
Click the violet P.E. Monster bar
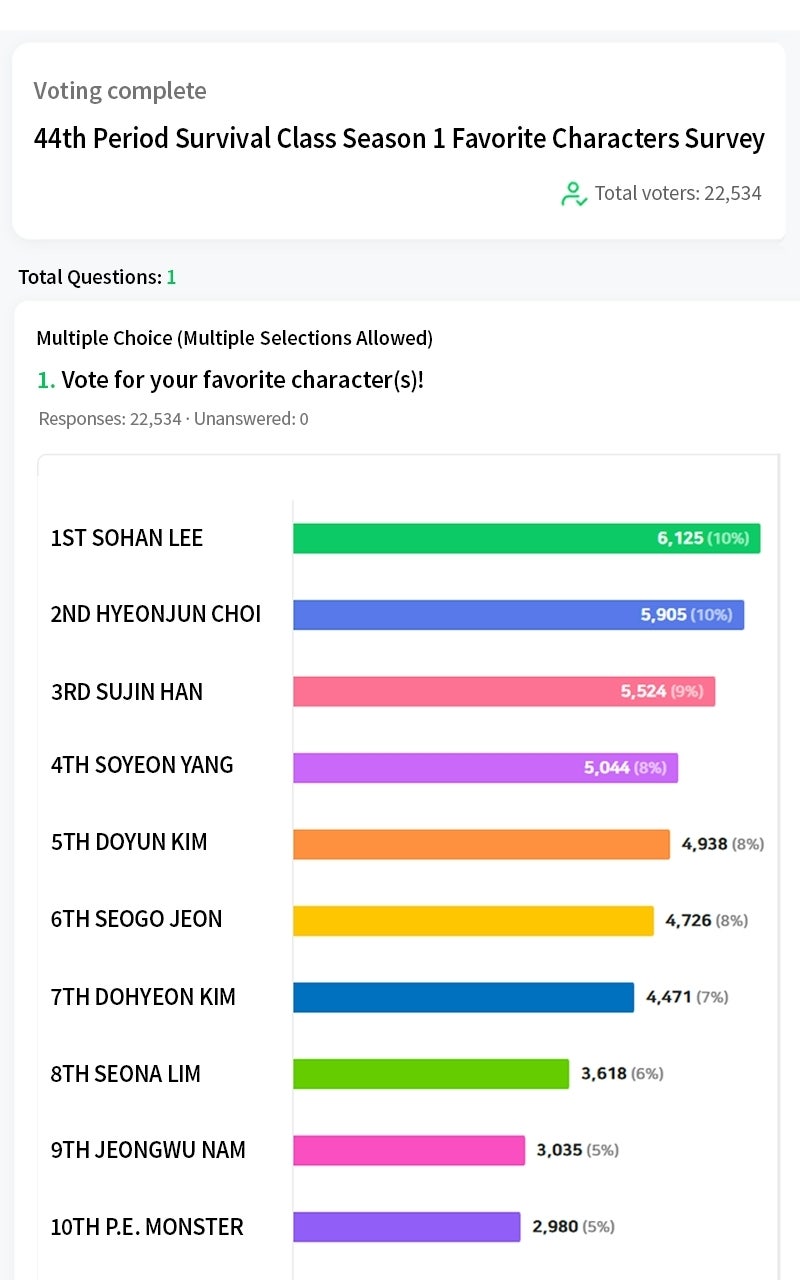(407, 1227)
